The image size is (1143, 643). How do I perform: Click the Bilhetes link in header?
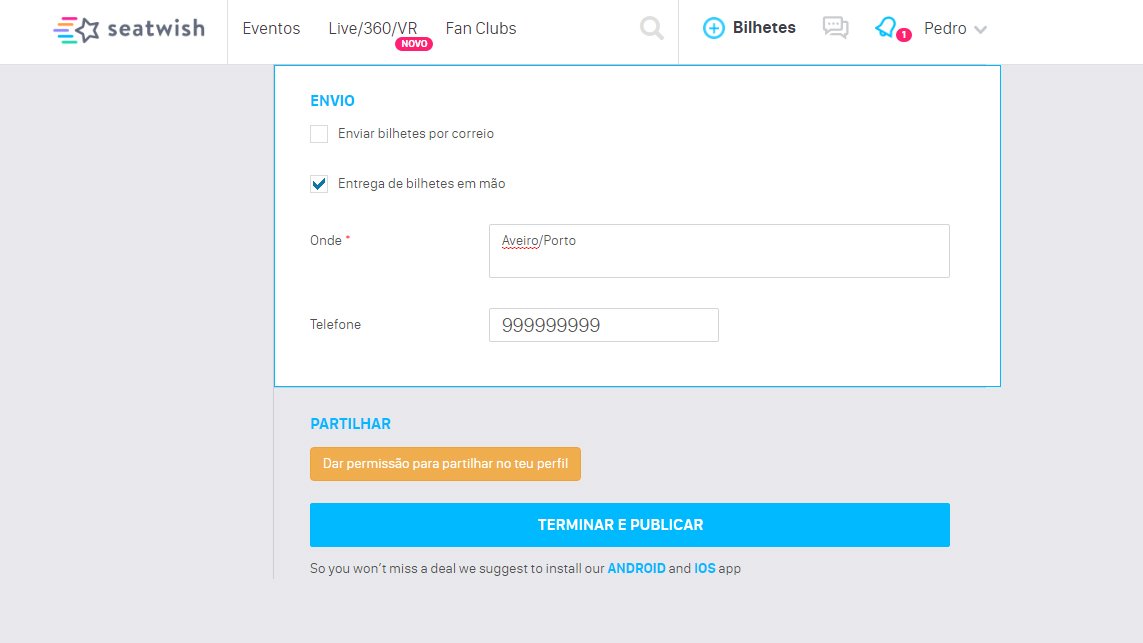coord(764,28)
